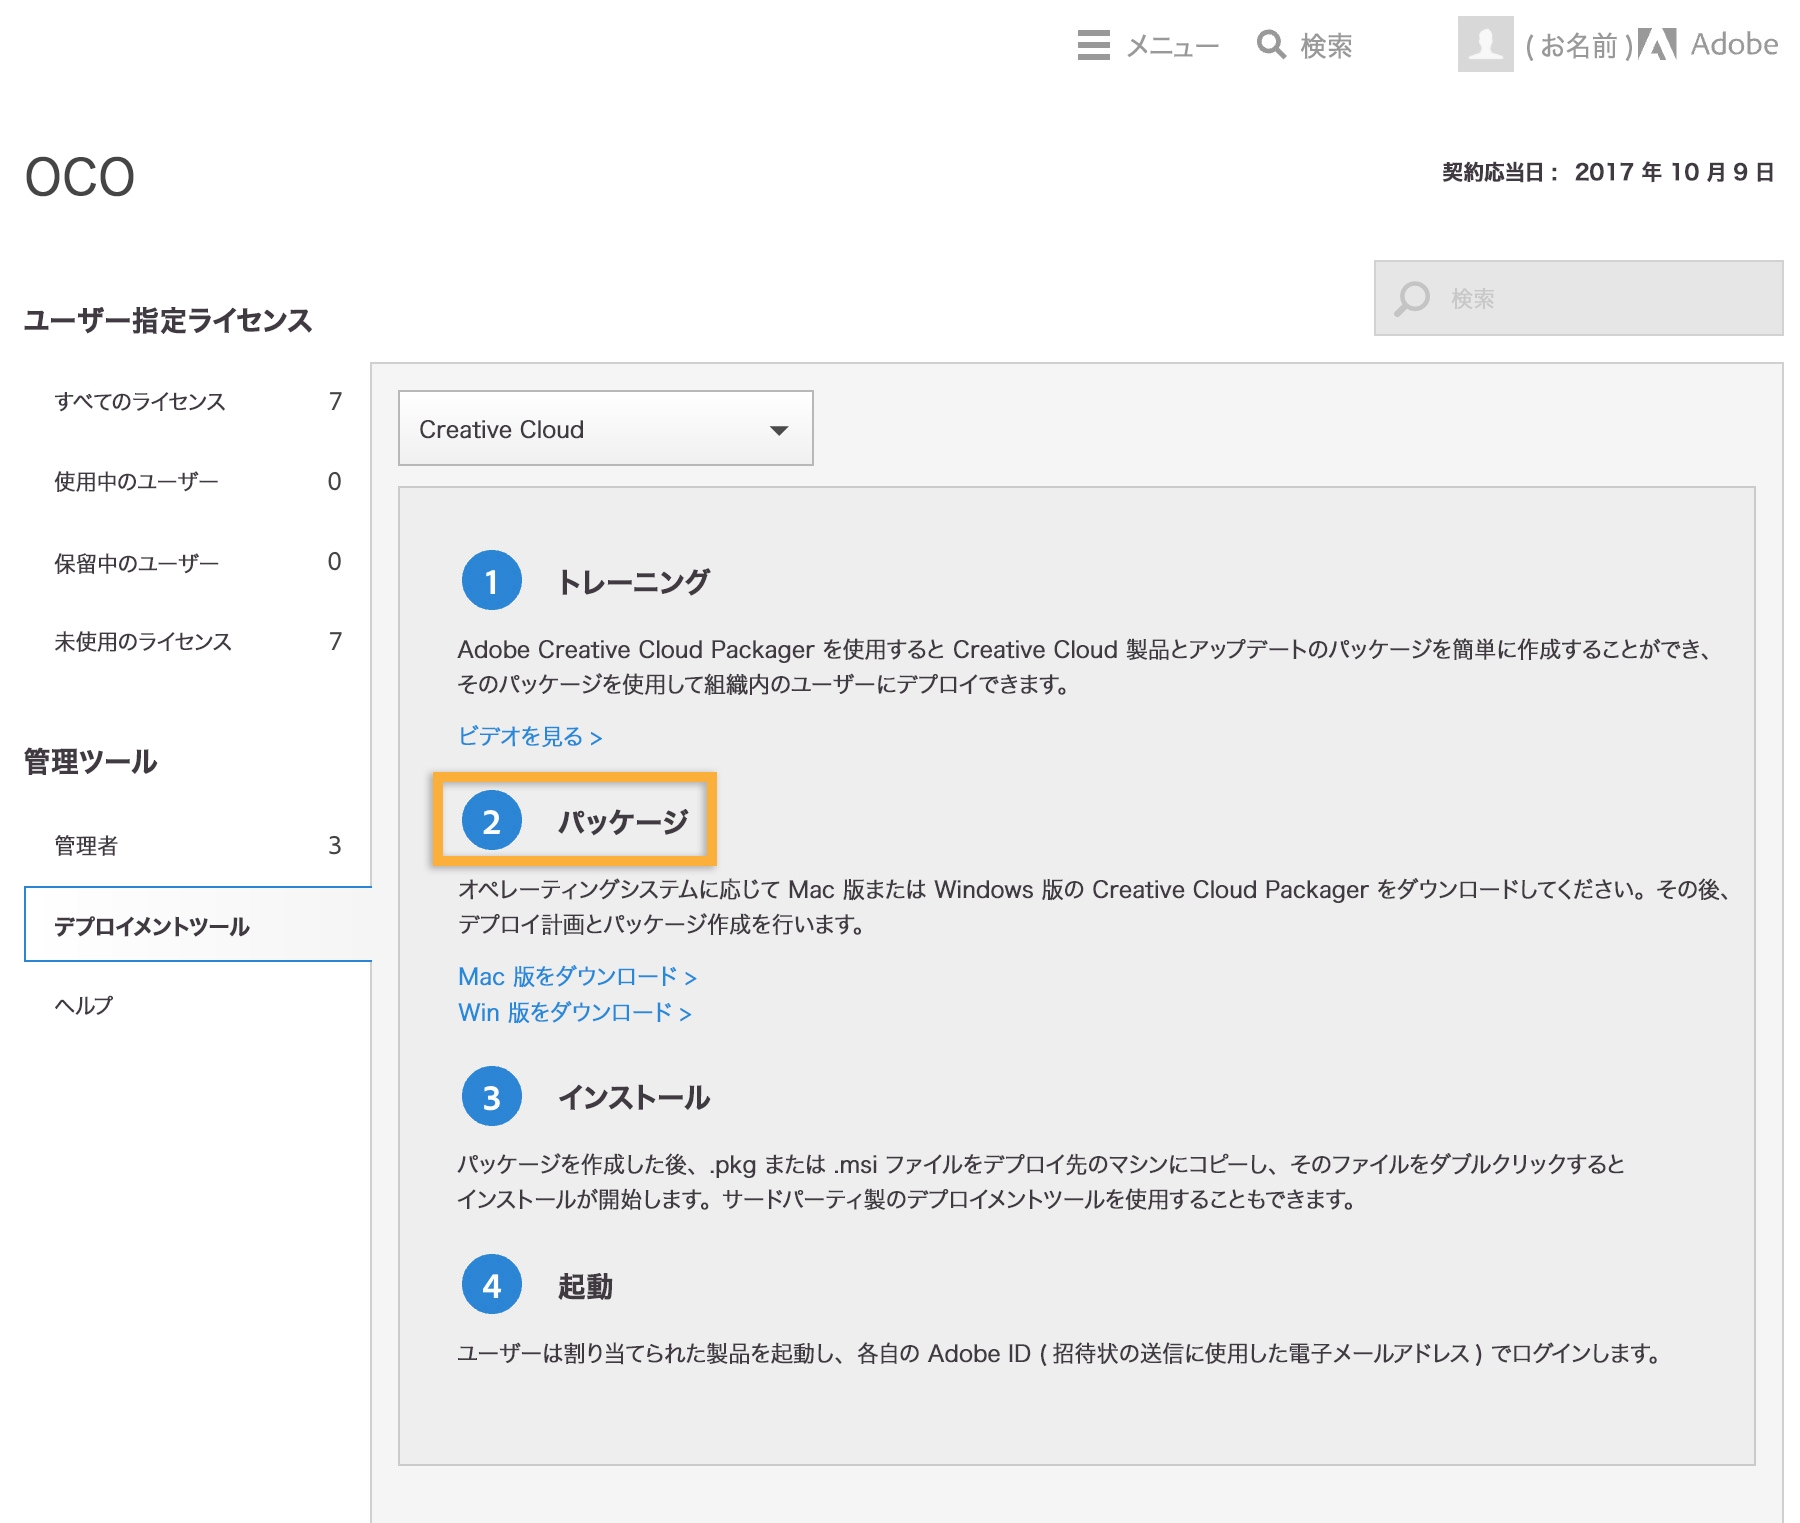
Task: Click the step 3 circle icon
Action: [491, 1097]
